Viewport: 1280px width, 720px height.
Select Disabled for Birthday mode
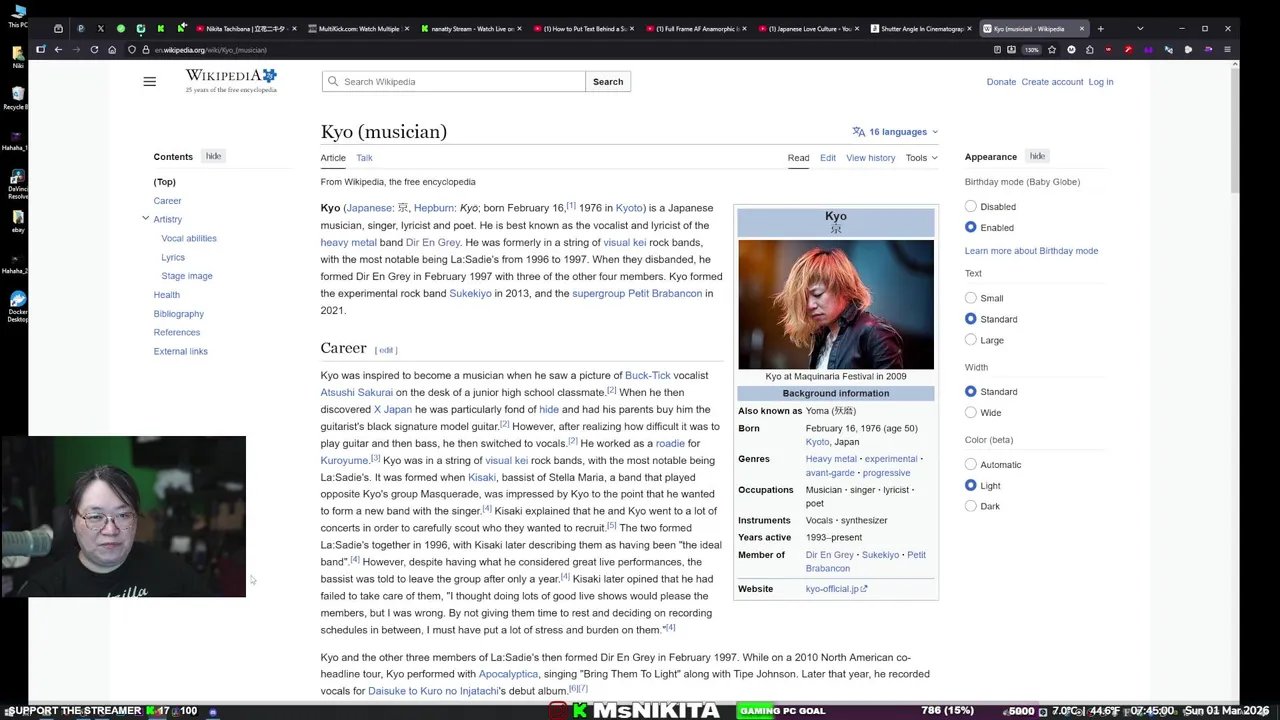point(970,207)
